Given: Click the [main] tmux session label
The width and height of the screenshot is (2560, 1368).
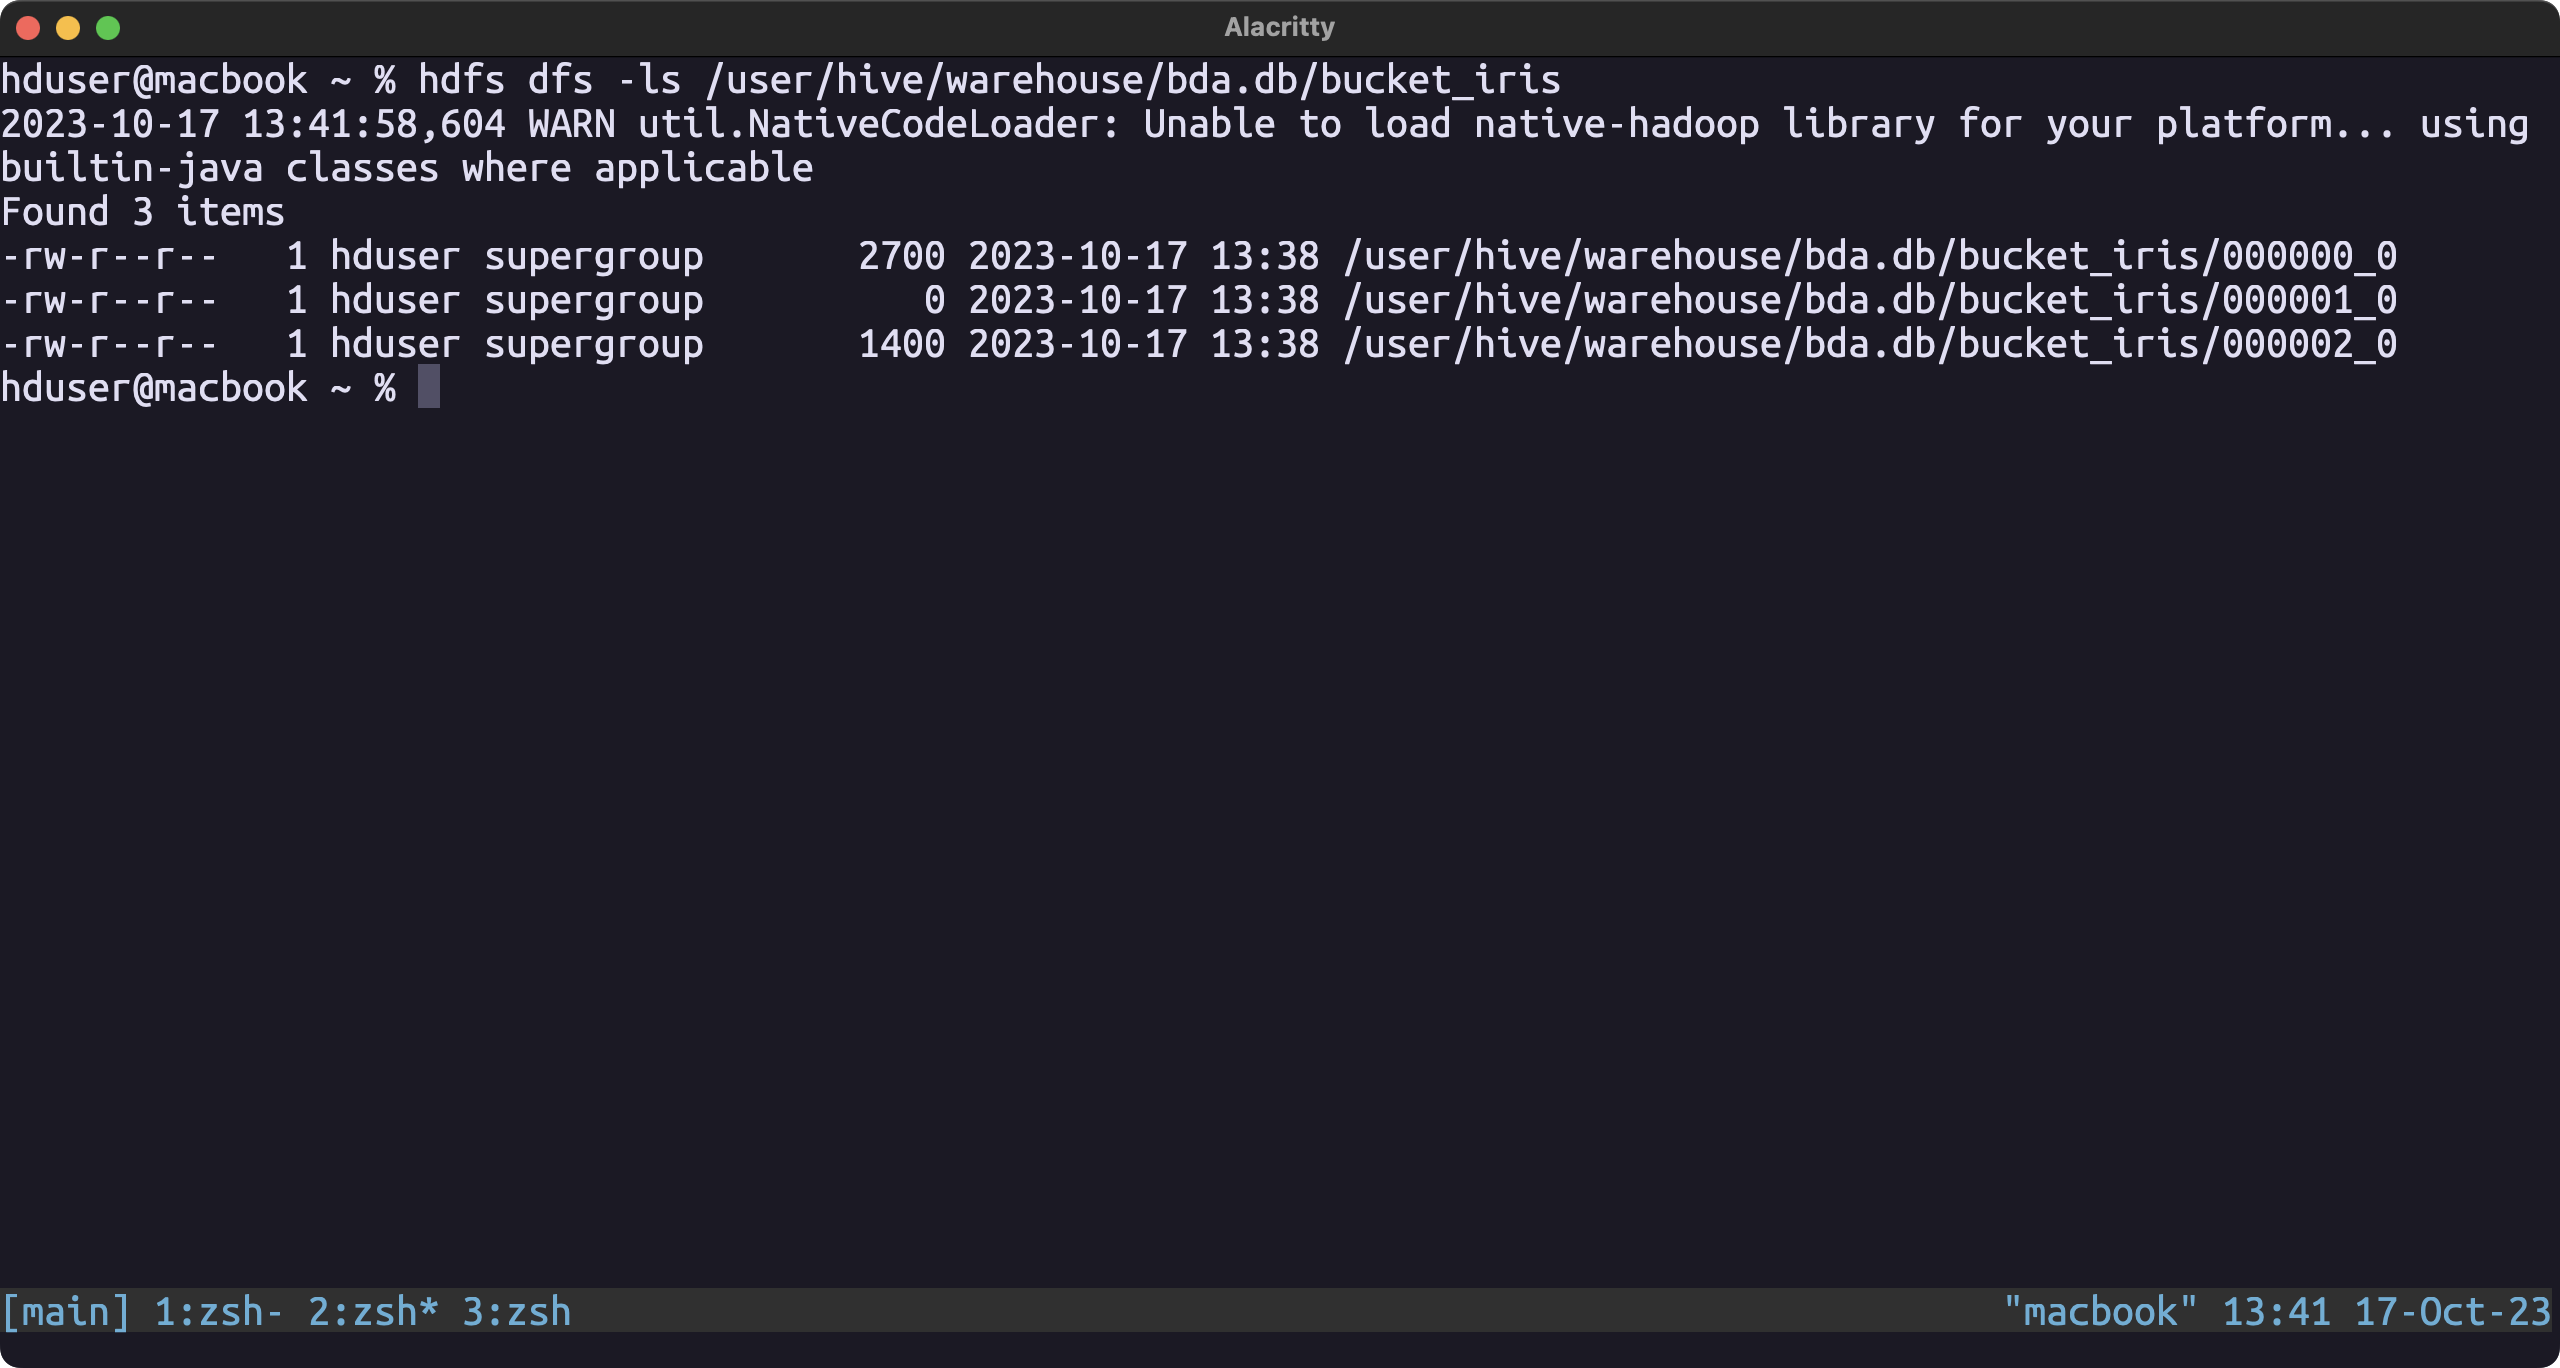Looking at the screenshot, I should [66, 1312].
